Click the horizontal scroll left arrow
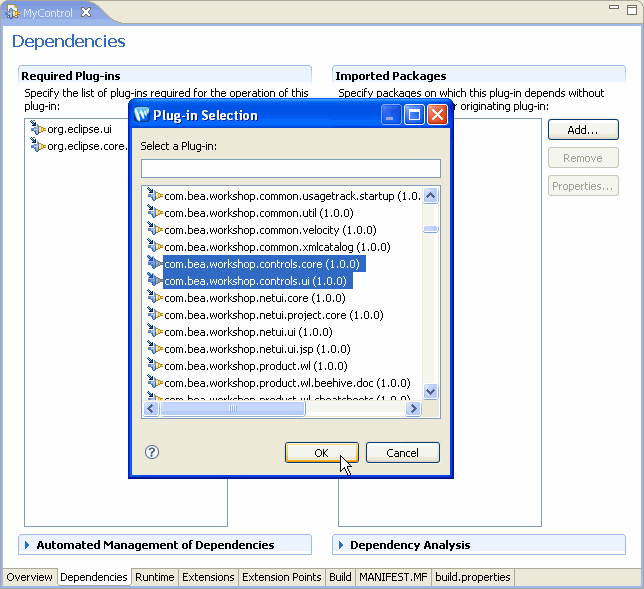 [x=151, y=408]
